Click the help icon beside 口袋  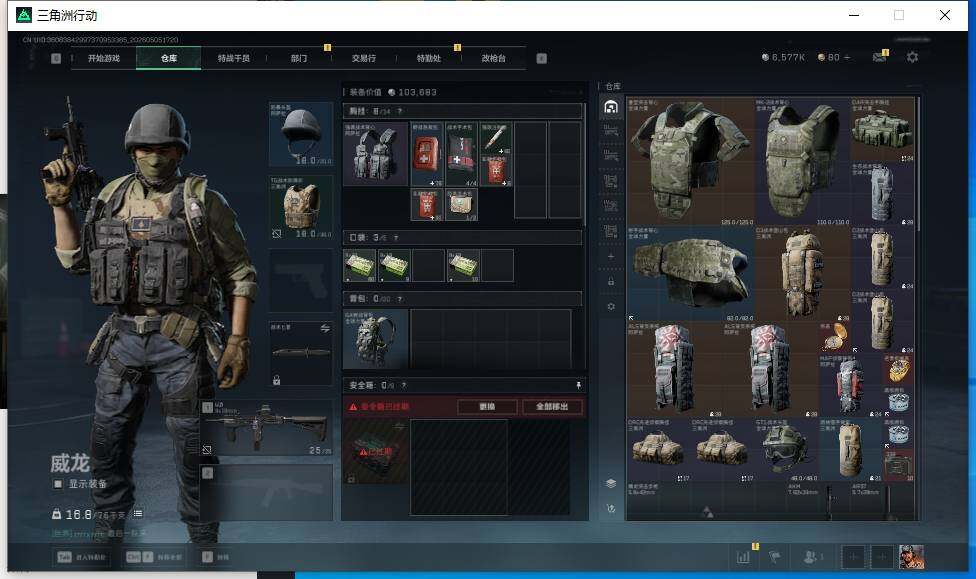point(396,237)
